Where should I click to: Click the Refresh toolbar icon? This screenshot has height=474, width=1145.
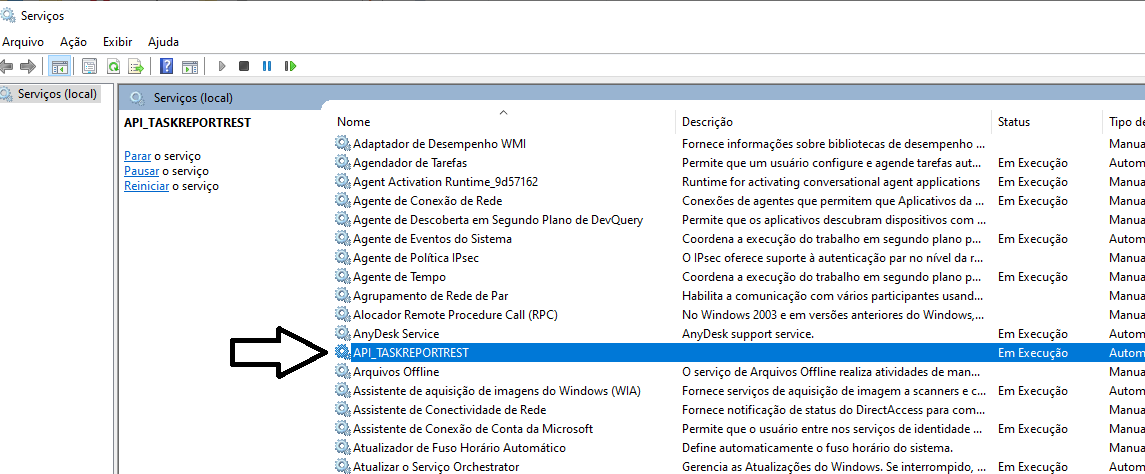point(113,66)
